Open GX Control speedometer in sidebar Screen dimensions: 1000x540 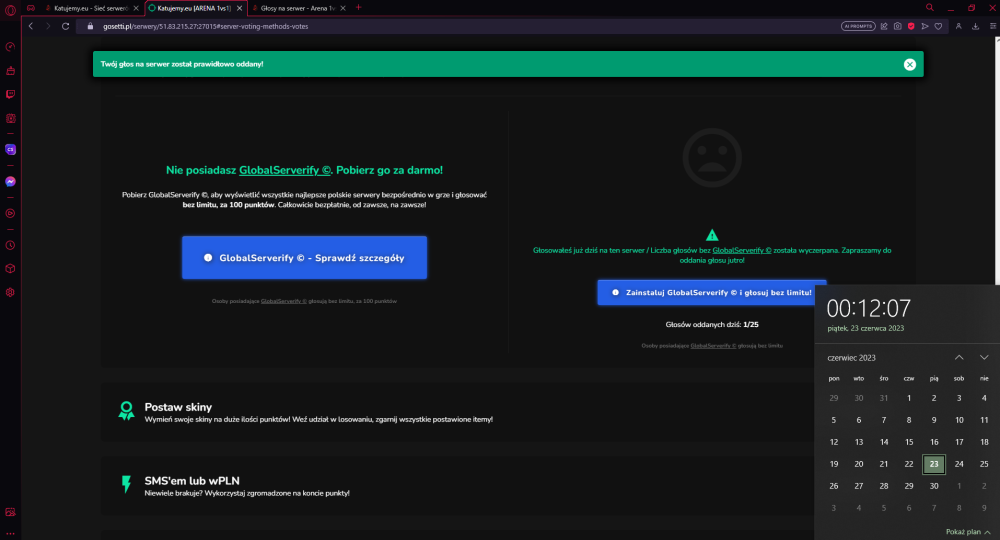click(x=10, y=47)
